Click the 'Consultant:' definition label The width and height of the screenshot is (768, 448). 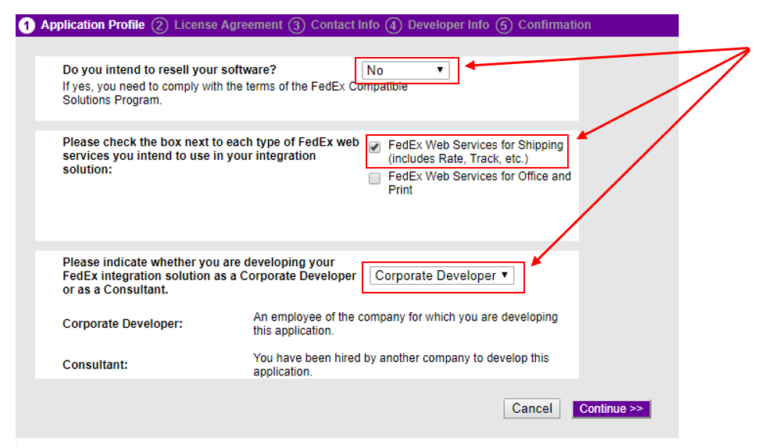[95, 365]
